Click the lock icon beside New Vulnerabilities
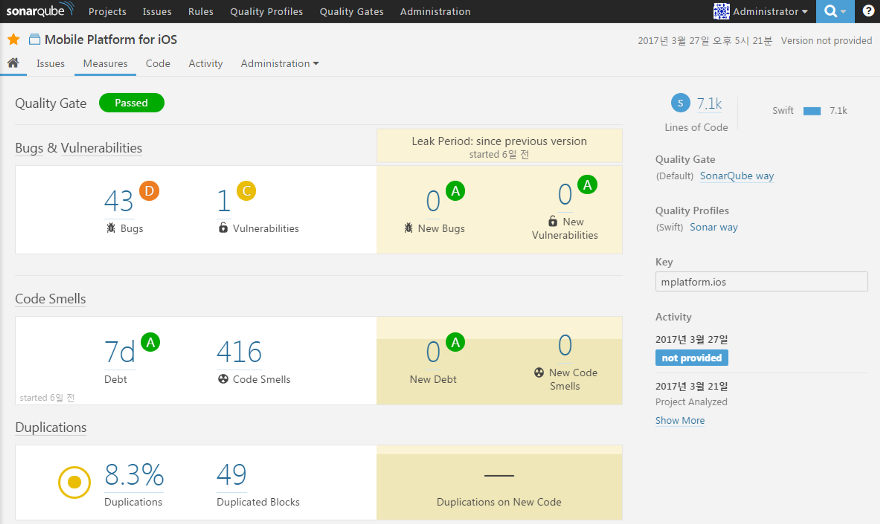Screen dimensions: 880x524 click(x=553, y=221)
